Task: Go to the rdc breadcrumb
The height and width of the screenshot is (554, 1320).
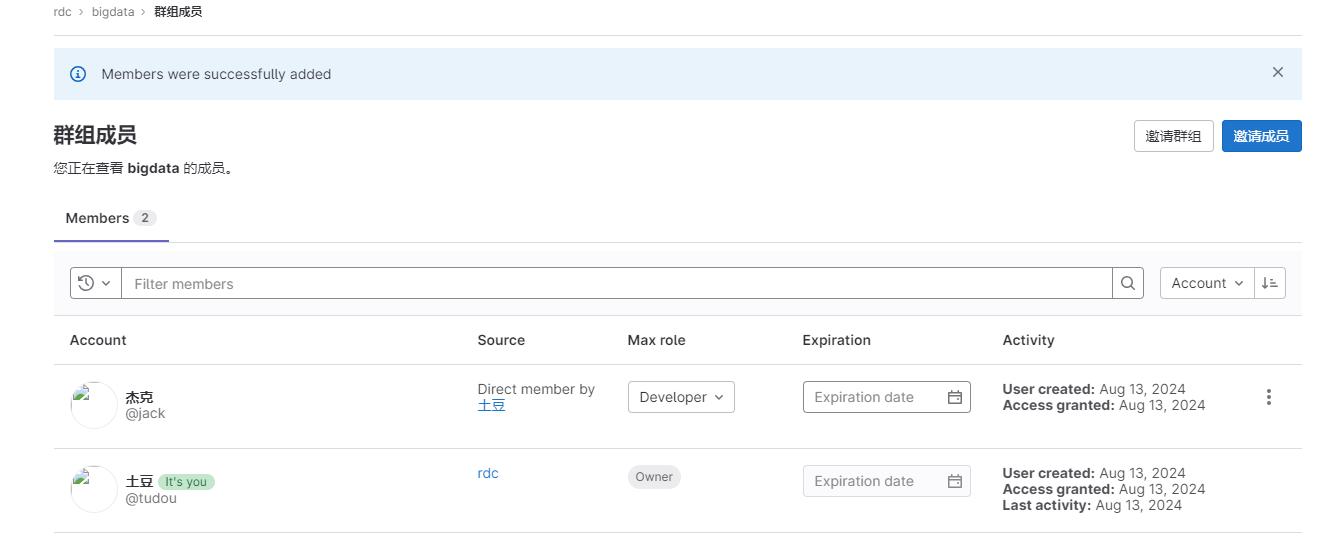Action: click(x=63, y=12)
